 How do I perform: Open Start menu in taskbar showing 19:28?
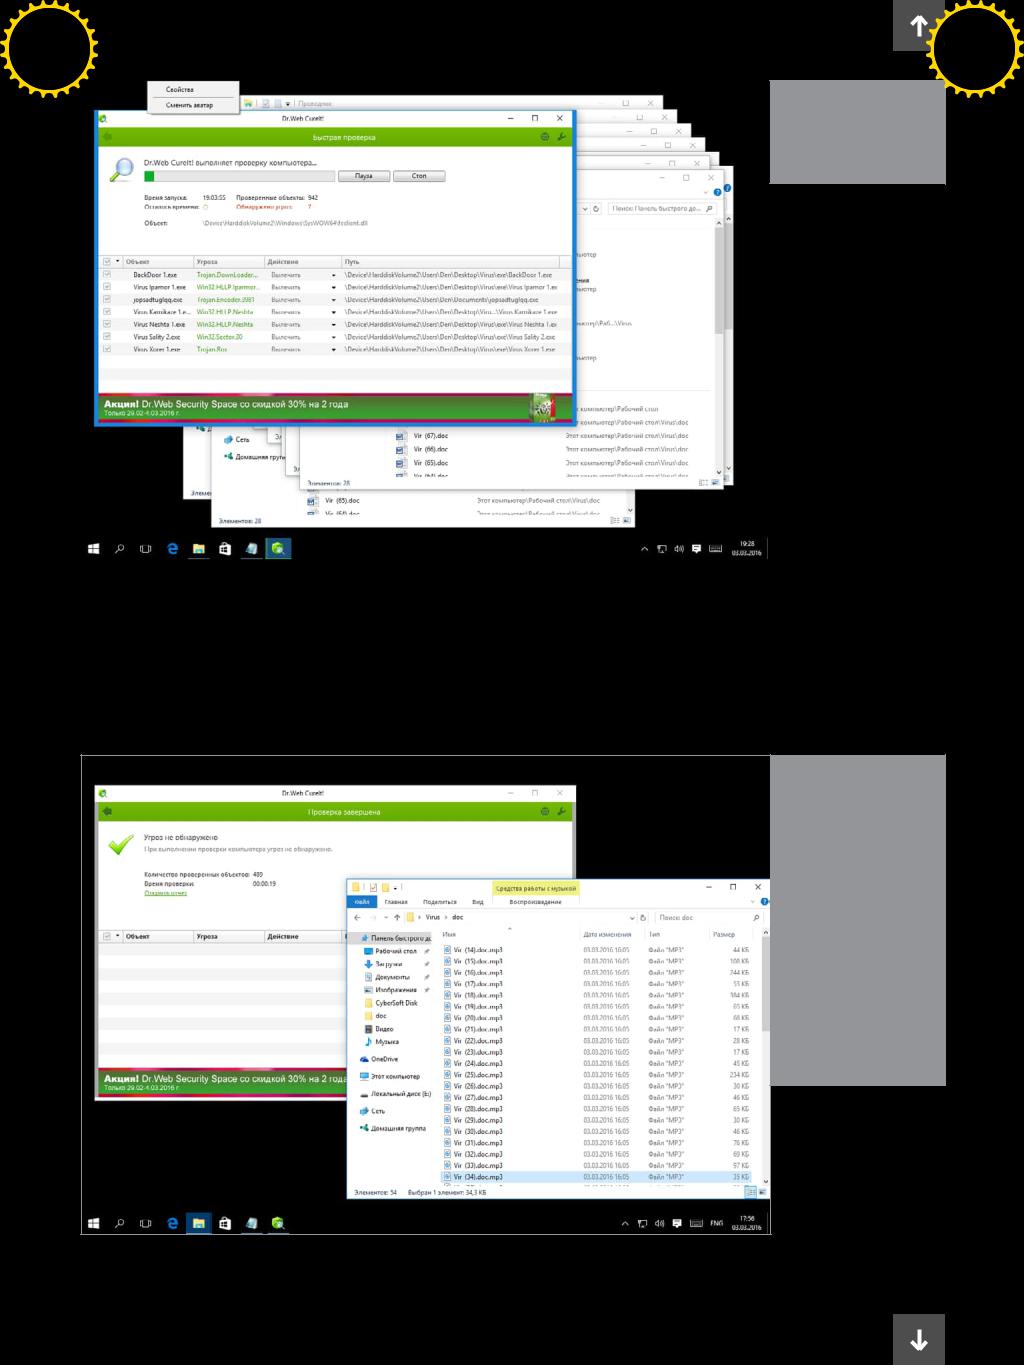pos(94,548)
